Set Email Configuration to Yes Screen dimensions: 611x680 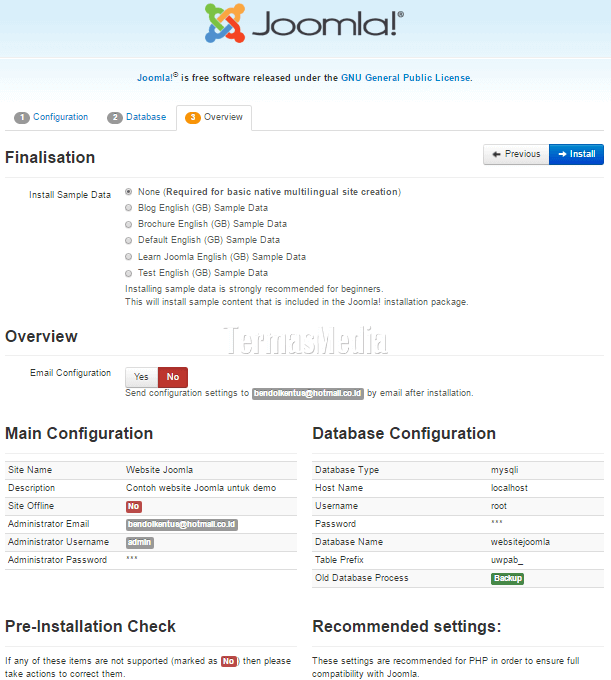tap(141, 377)
